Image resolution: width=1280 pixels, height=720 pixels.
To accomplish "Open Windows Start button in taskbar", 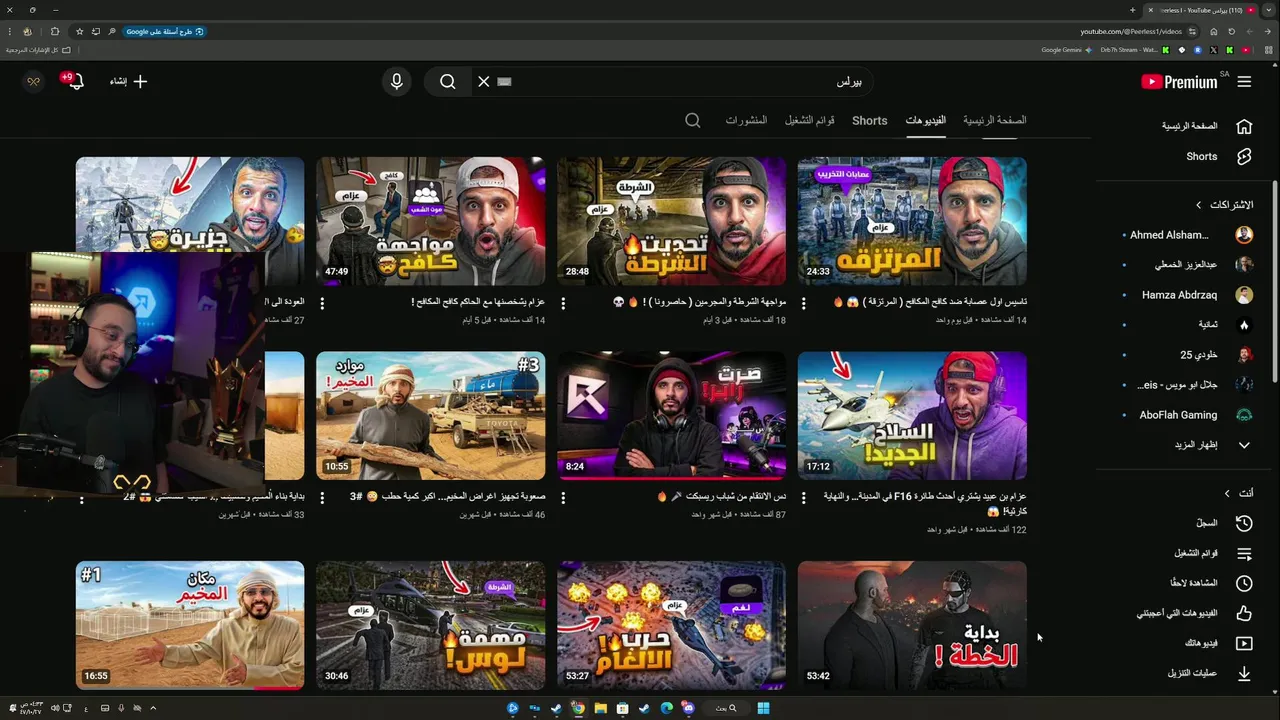I will (x=763, y=708).
